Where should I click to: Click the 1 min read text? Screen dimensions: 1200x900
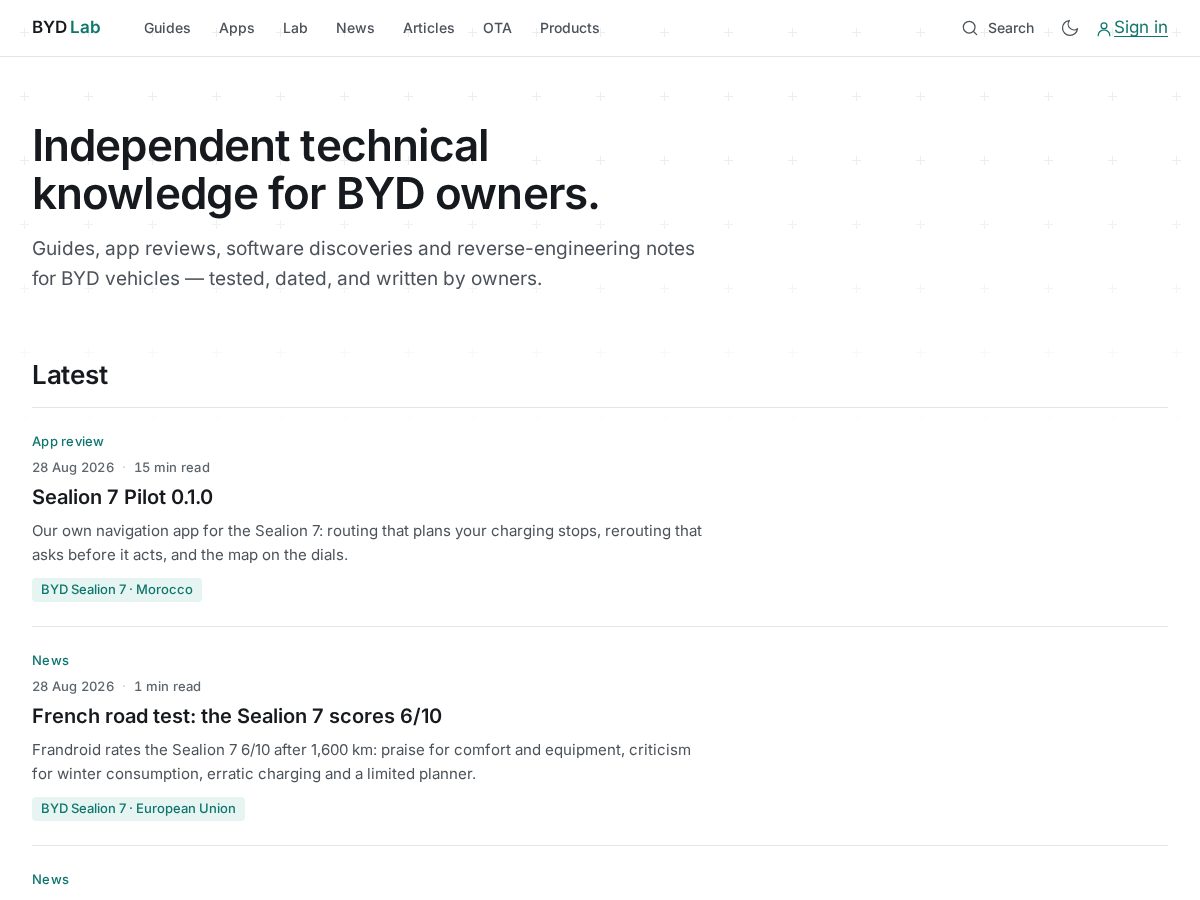coord(167,686)
